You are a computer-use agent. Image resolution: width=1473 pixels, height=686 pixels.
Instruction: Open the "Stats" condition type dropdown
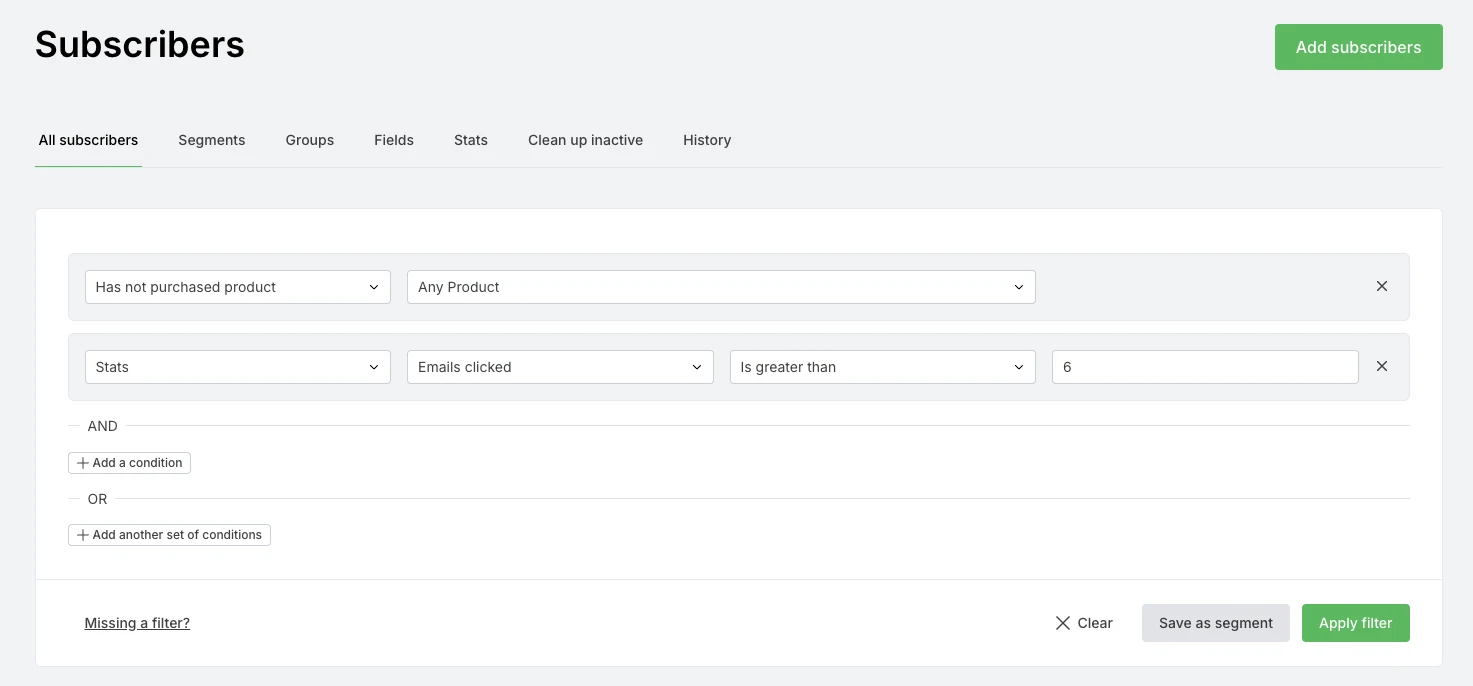click(x=237, y=366)
